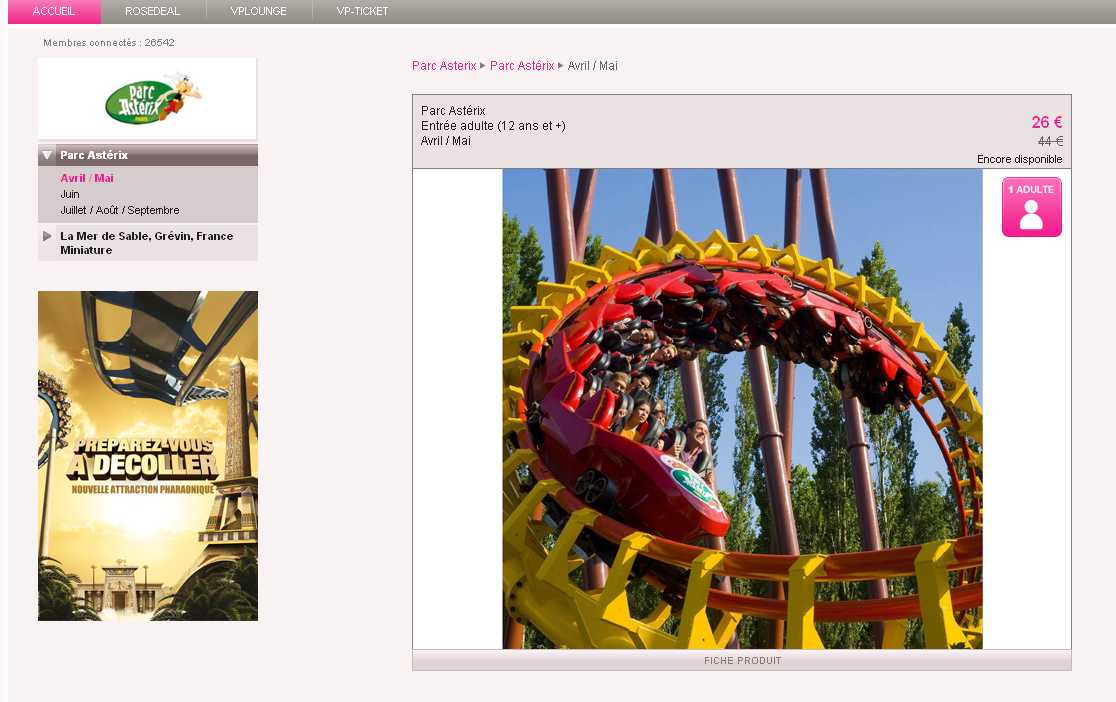Open the FICHE PRODUIT bar

(742, 661)
